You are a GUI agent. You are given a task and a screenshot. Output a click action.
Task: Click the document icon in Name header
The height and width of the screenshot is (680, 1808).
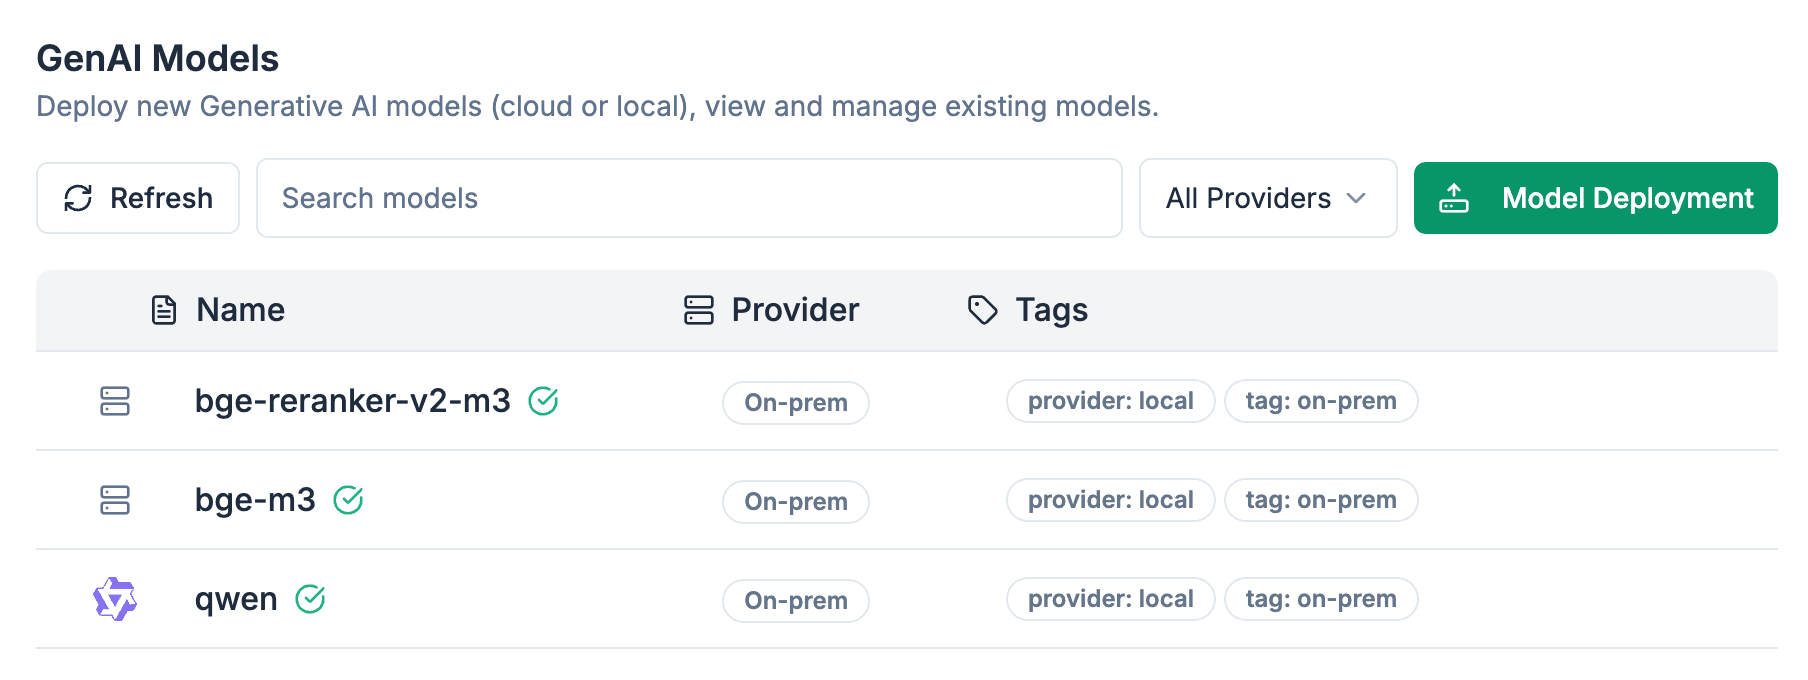click(164, 310)
